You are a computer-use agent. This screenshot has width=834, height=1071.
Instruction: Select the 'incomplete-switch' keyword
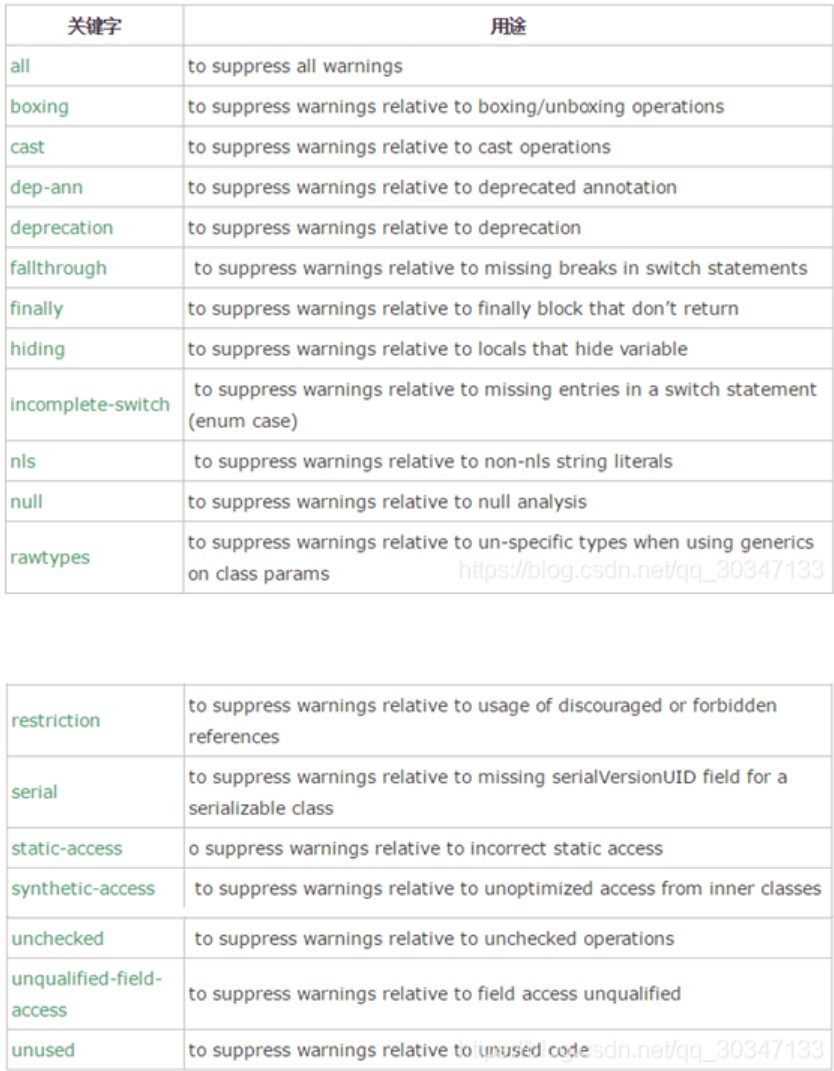coord(90,405)
